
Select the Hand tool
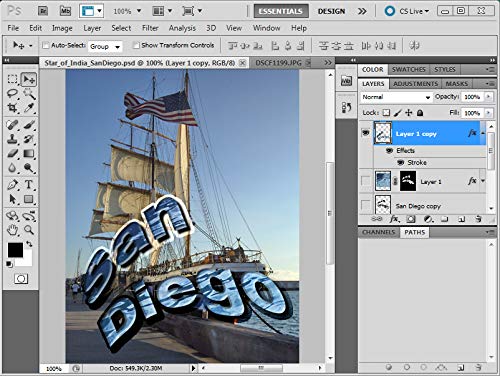(x=12, y=230)
